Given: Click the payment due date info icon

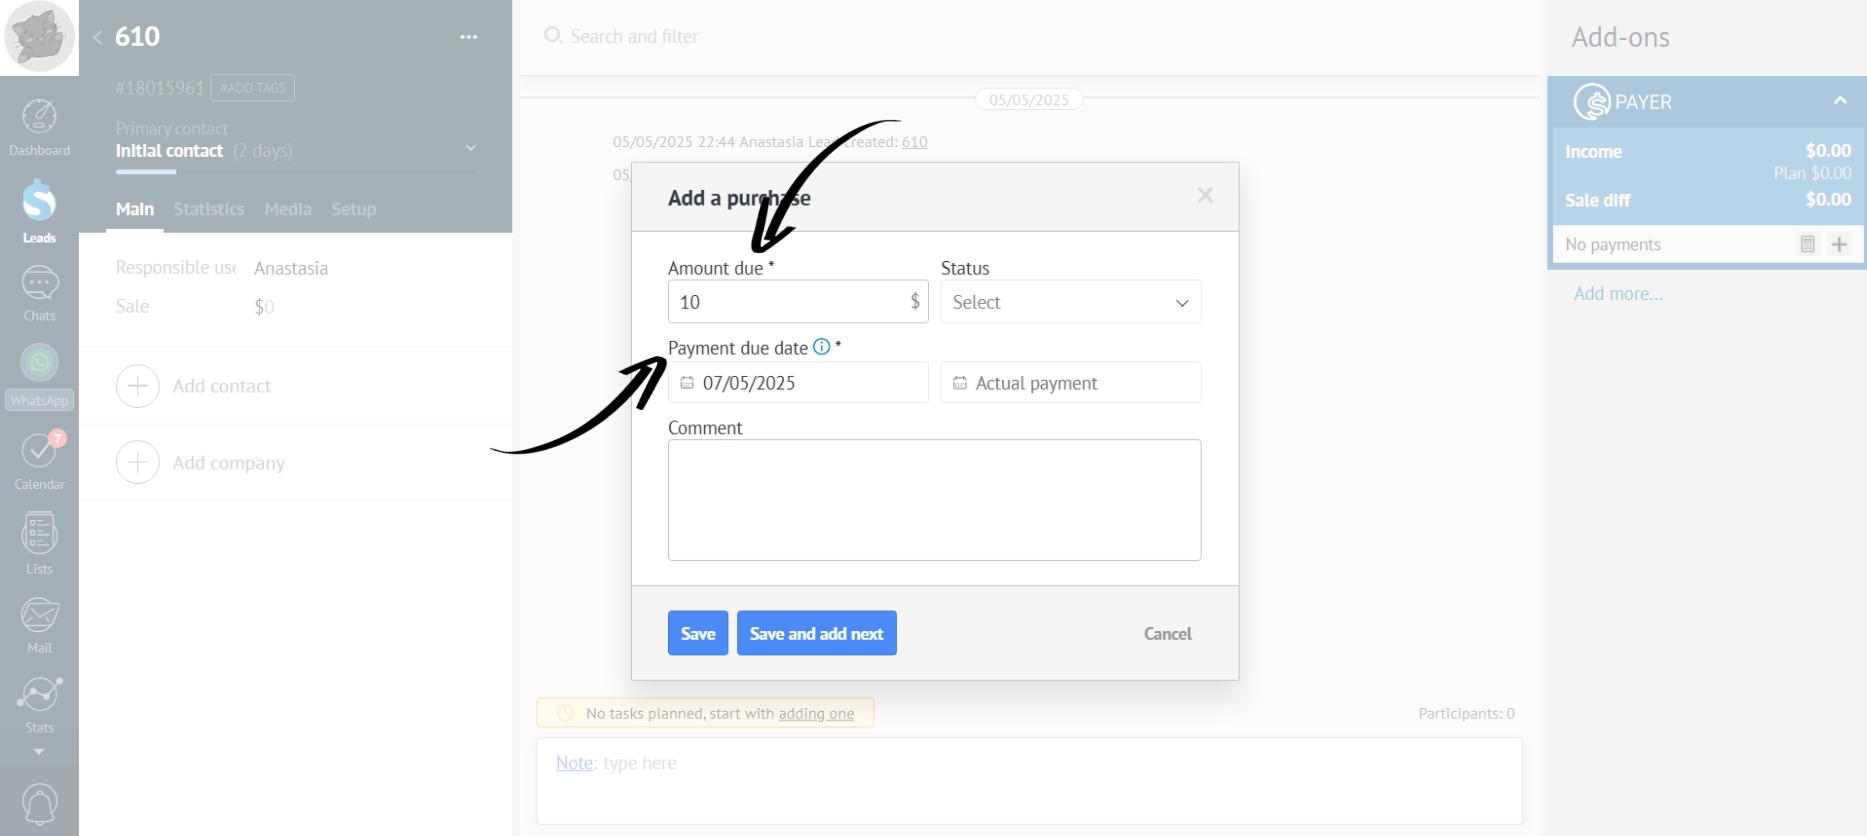Looking at the screenshot, I should pyautogui.click(x=821, y=347).
